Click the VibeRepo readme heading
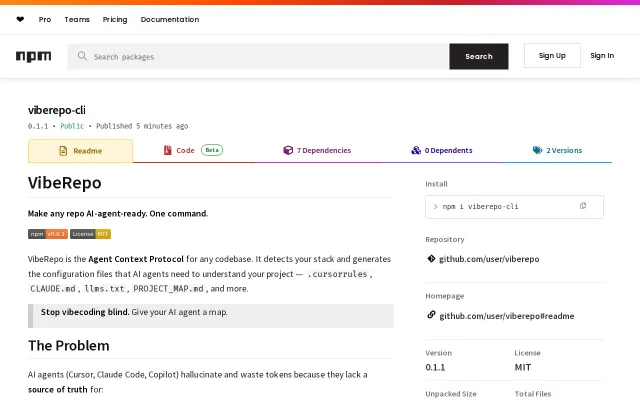Image resolution: width=640 pixels, height=400 pixels. click(x=64, y=182)
